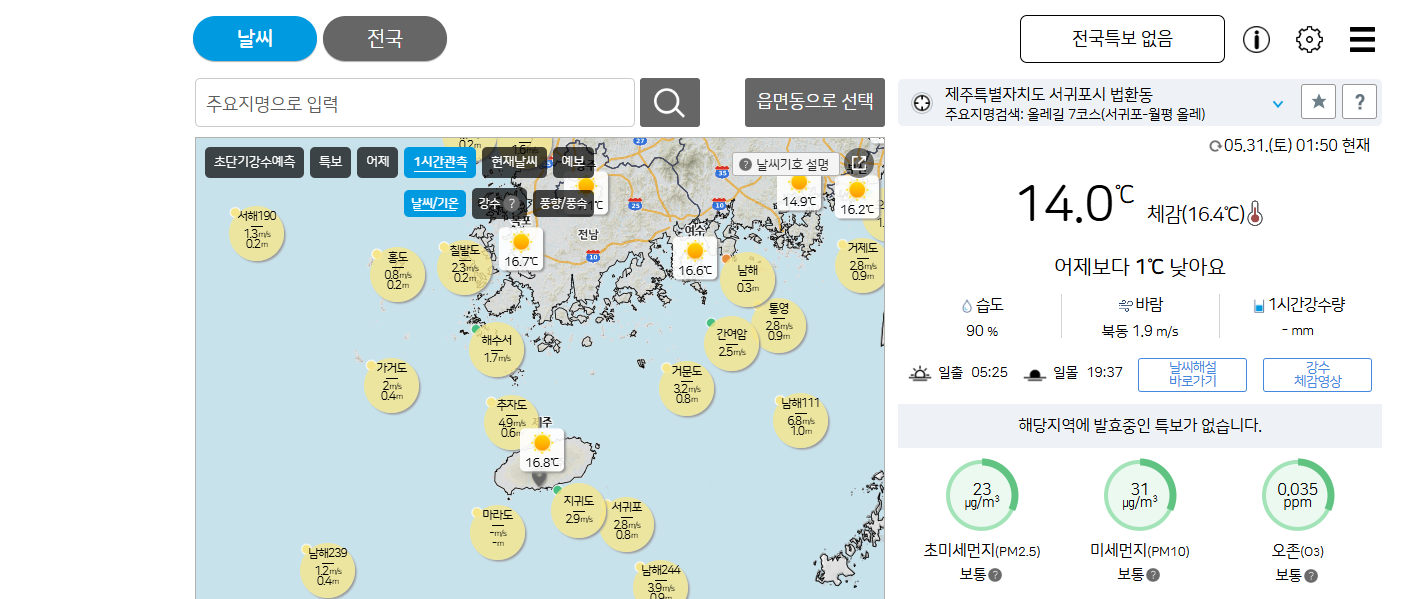Open the information circle icon
Image resolution: width=1415 pixels, height=599 pixels.
[x=1256, y=40]
